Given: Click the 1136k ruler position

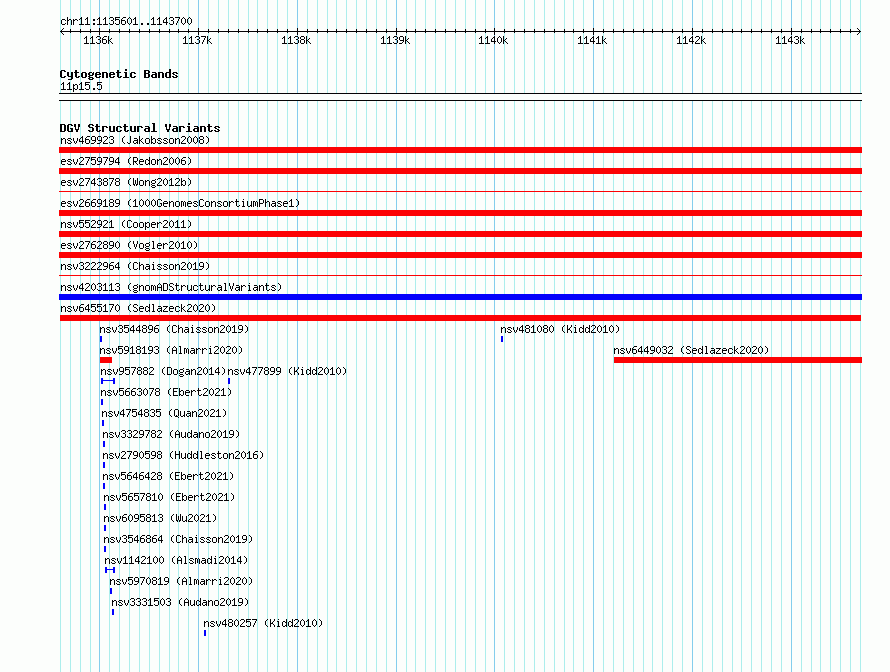Looking at the screenshot, I should pyautogui.click(x=98, y=40).
